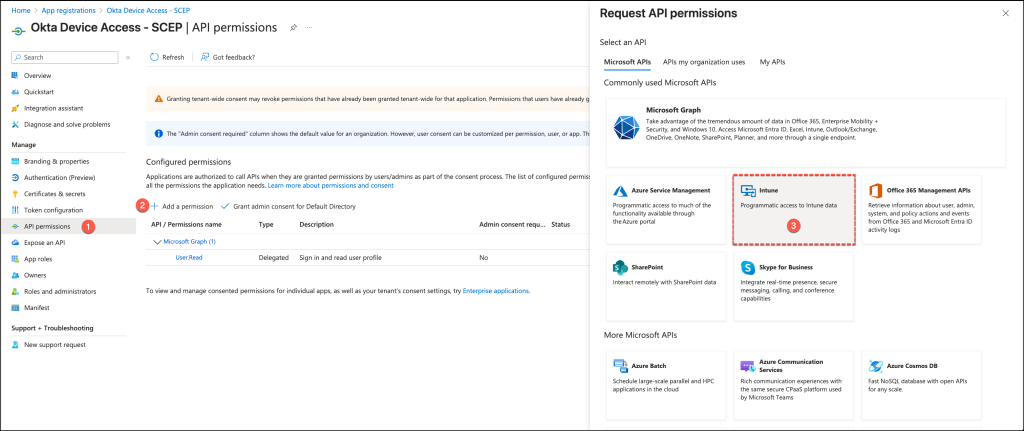Select the Intune API tile
Viewport: 1024px width, 431px height.
794,209
